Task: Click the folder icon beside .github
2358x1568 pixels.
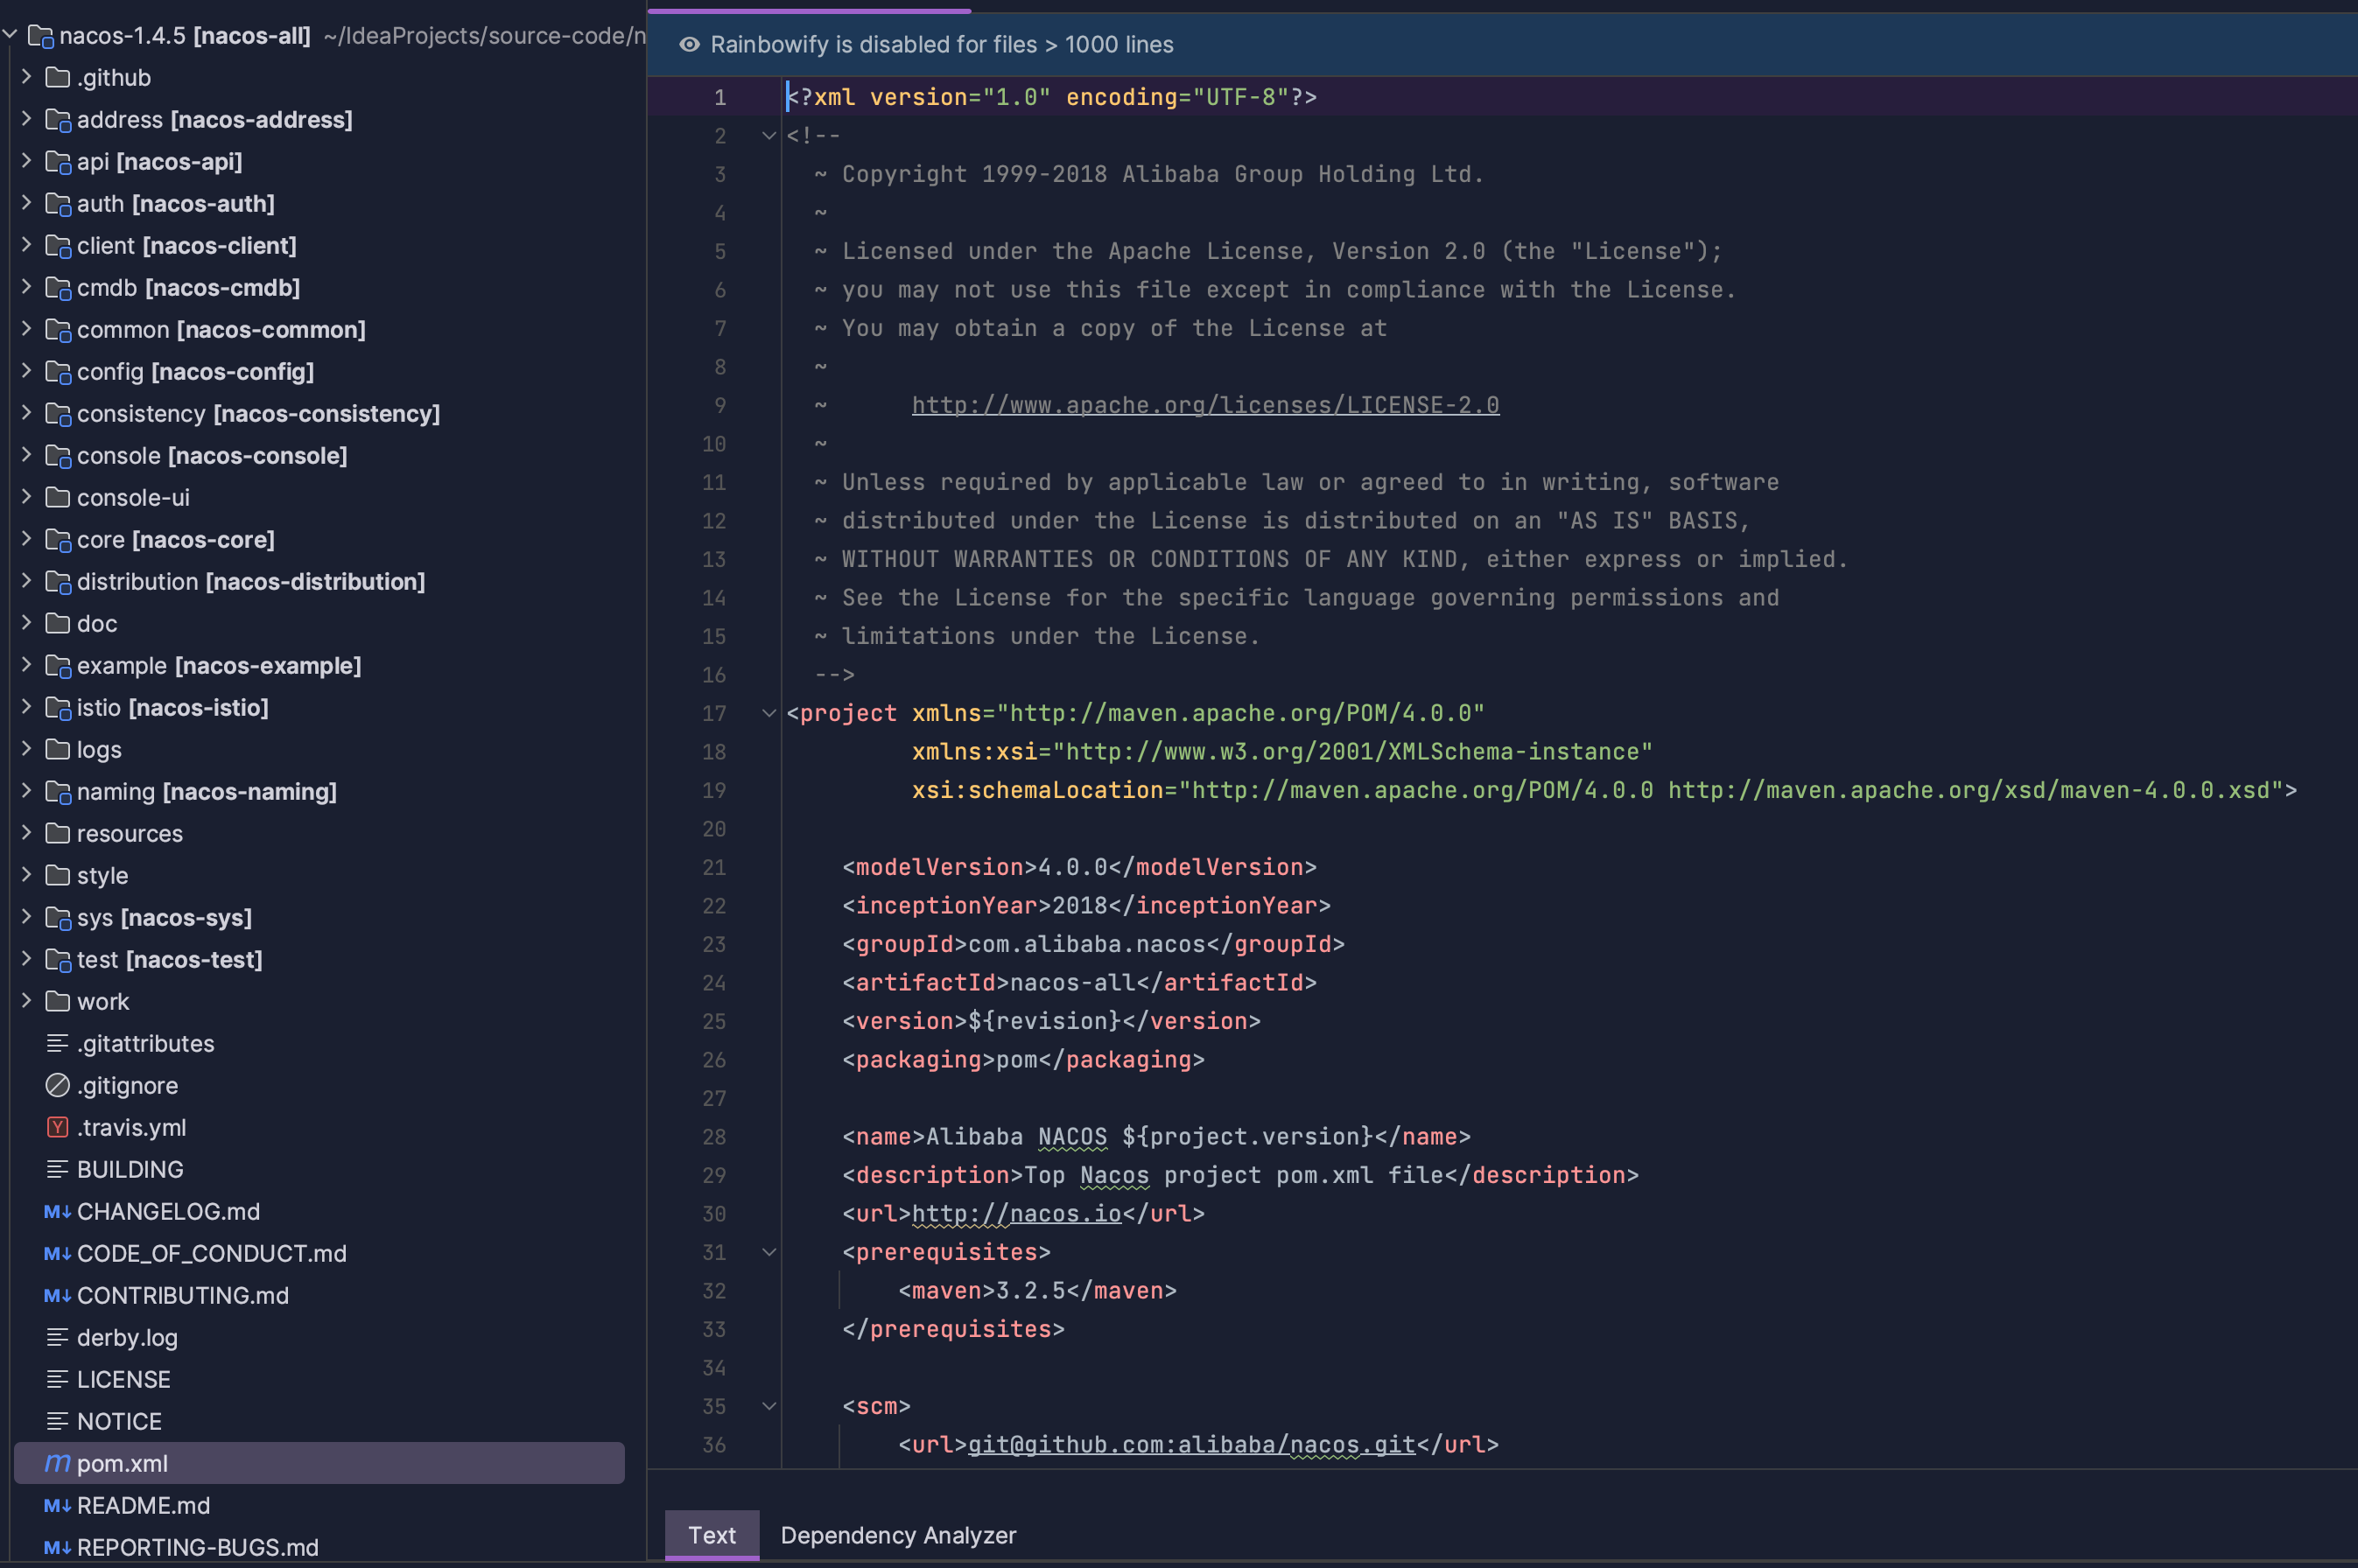Action: click(58, 77)
